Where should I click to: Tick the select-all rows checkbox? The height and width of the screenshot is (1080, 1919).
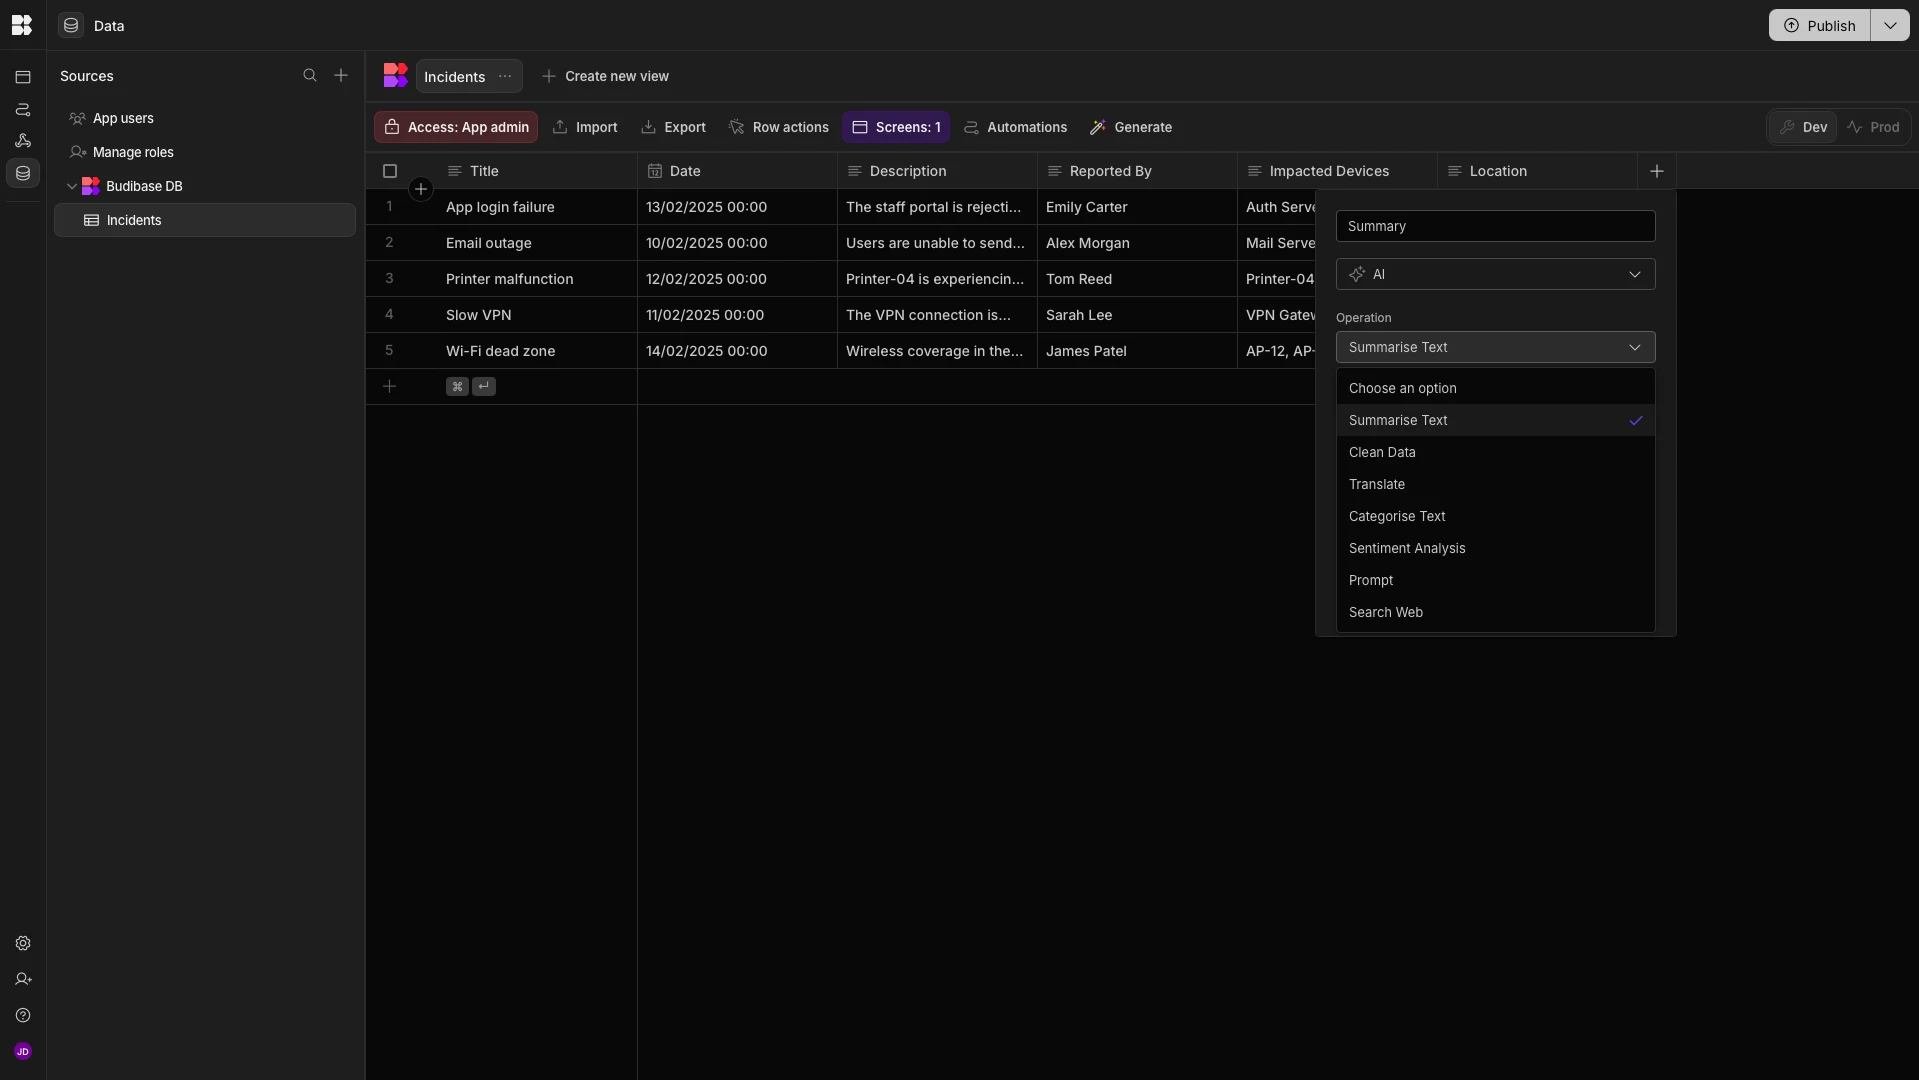click(390, 171)
